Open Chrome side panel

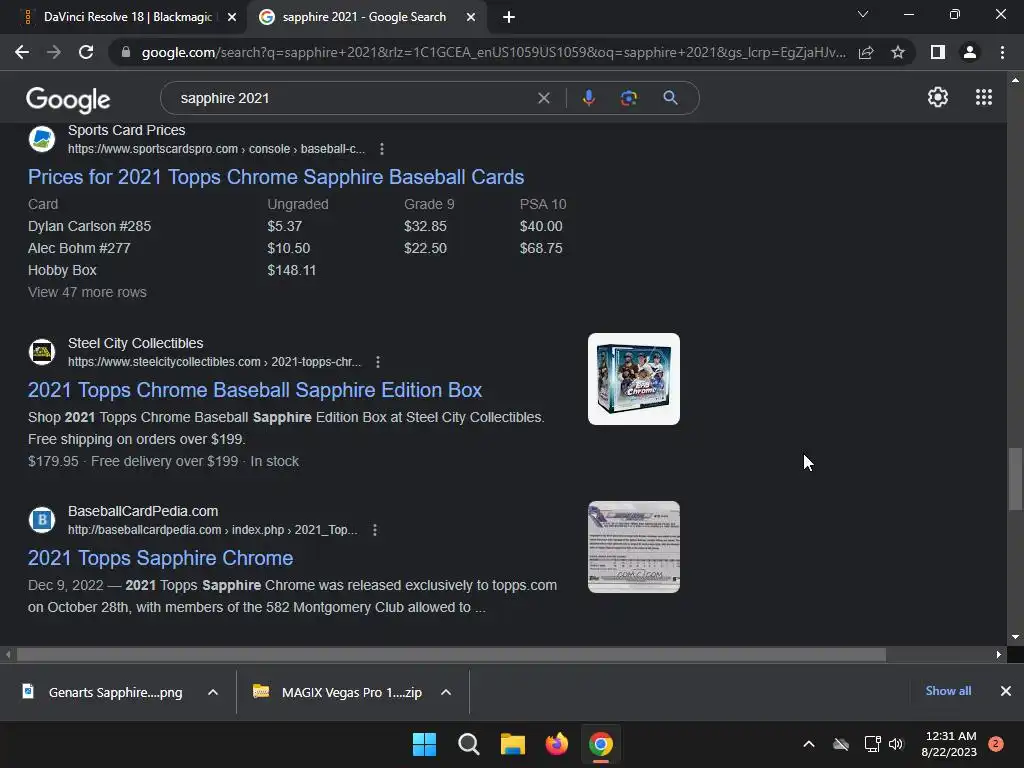[x=937, y=52]
